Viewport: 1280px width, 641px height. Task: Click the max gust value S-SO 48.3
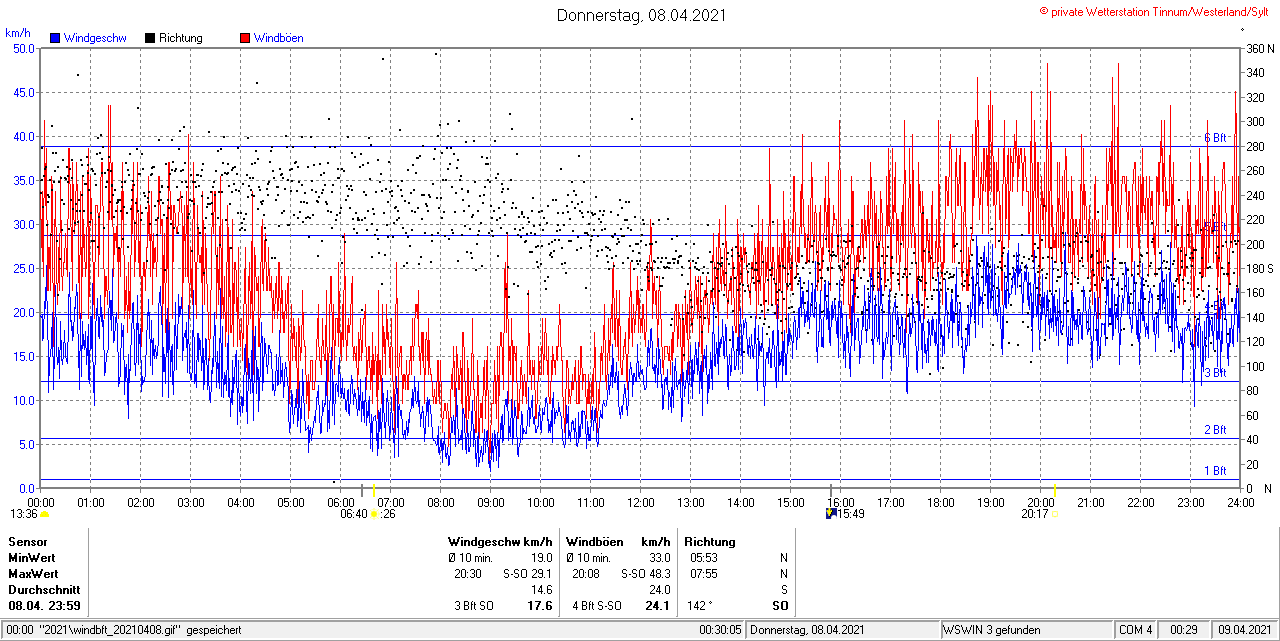pyautogui.click(x=646, y=574)
